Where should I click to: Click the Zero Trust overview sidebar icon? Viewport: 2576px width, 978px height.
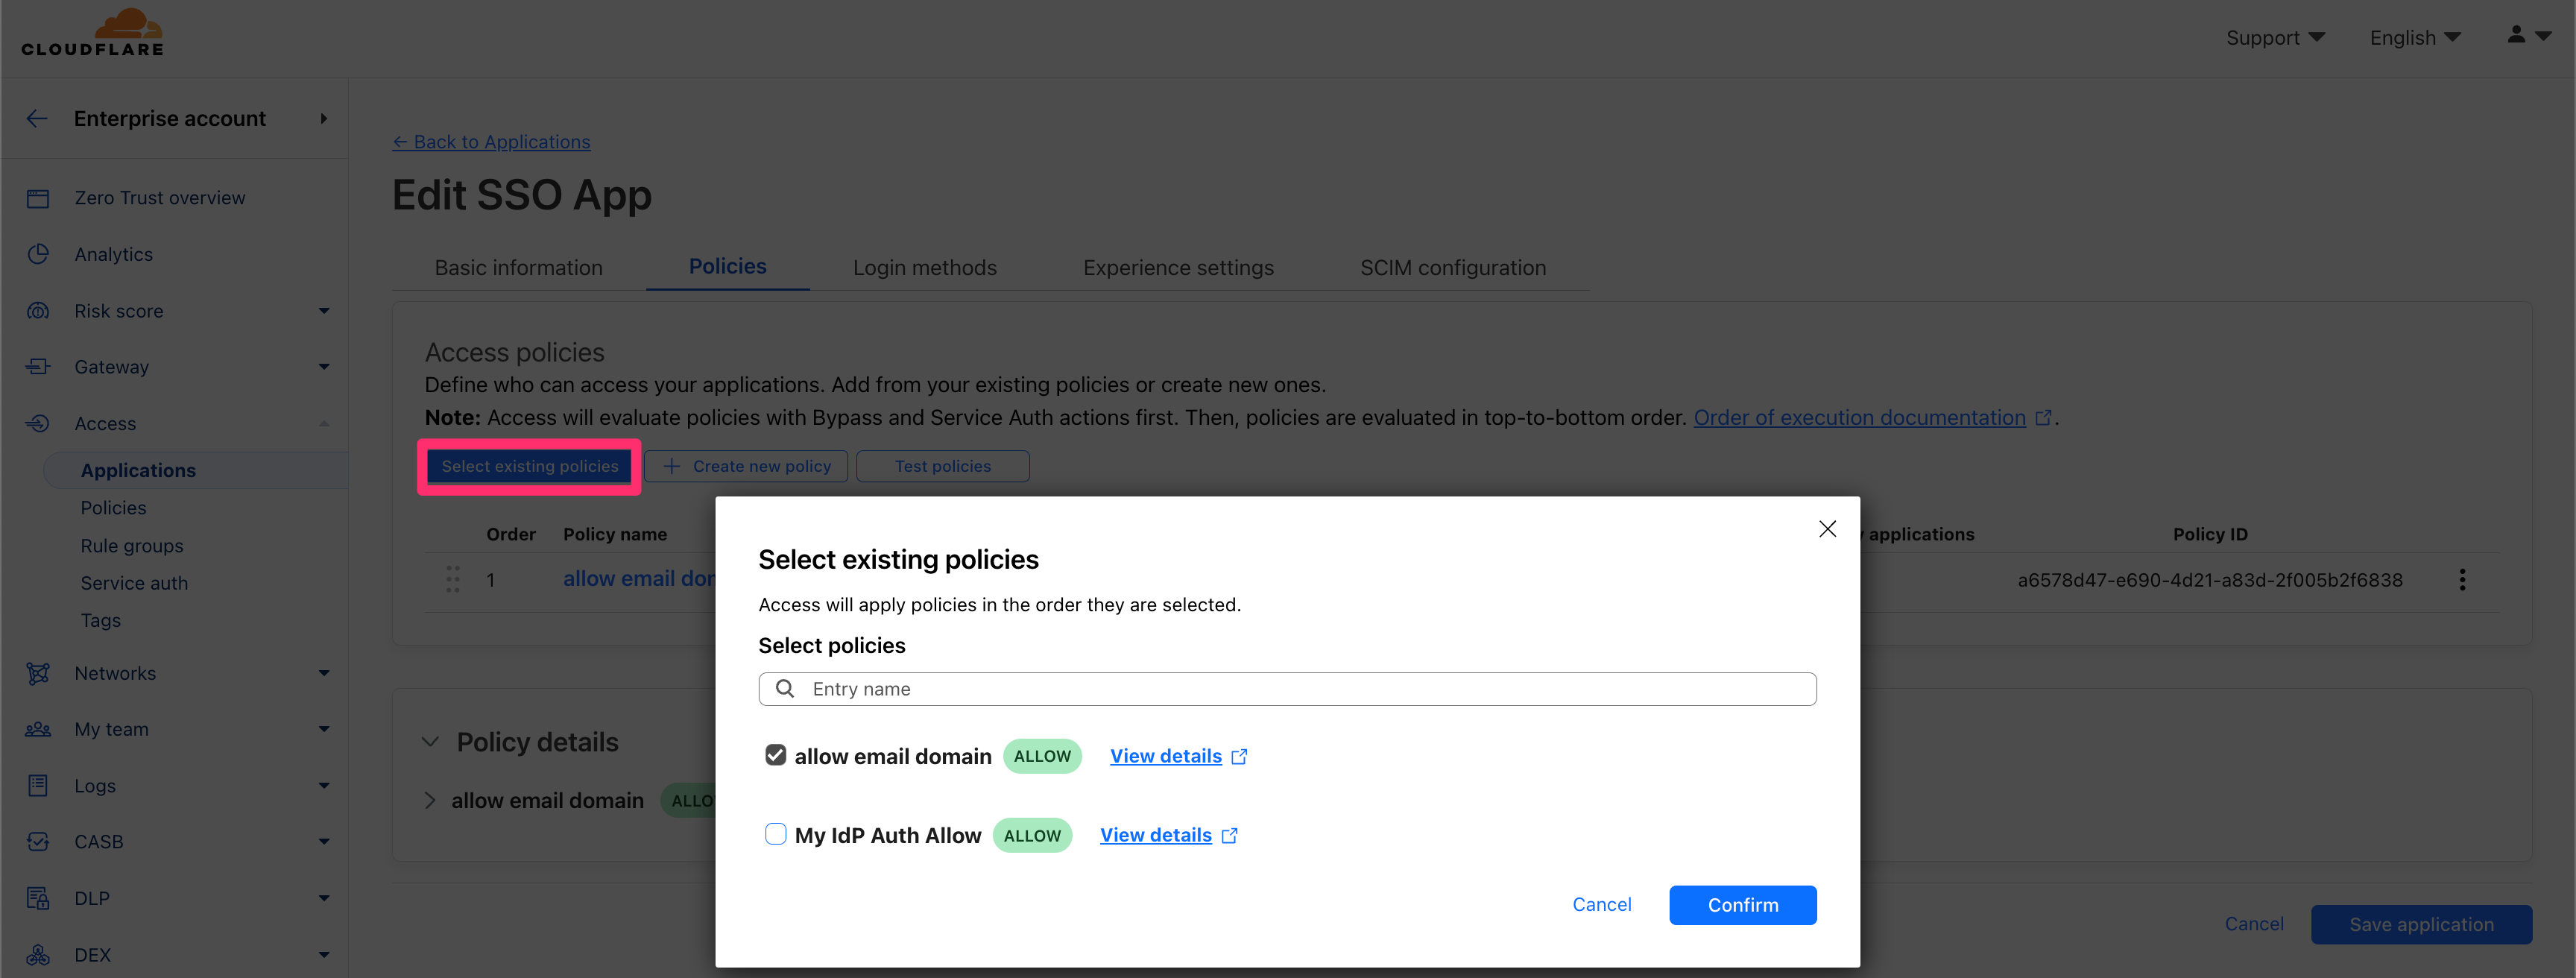click(38, 198)
